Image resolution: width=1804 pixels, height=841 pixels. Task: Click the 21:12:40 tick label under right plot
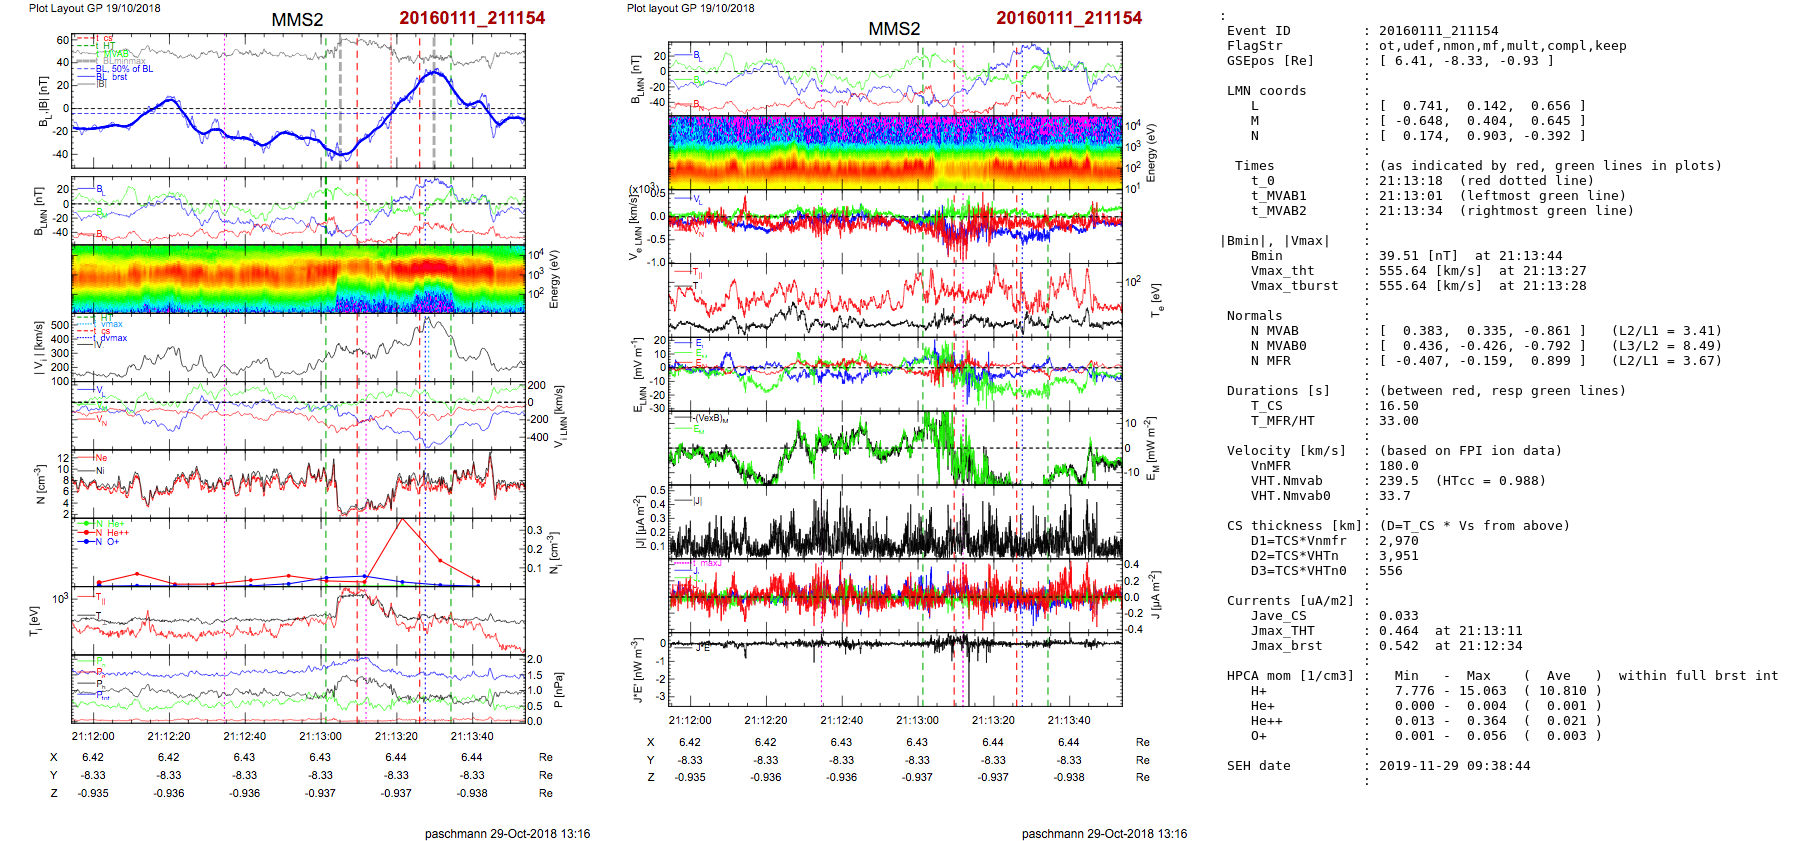click(841, 720)
